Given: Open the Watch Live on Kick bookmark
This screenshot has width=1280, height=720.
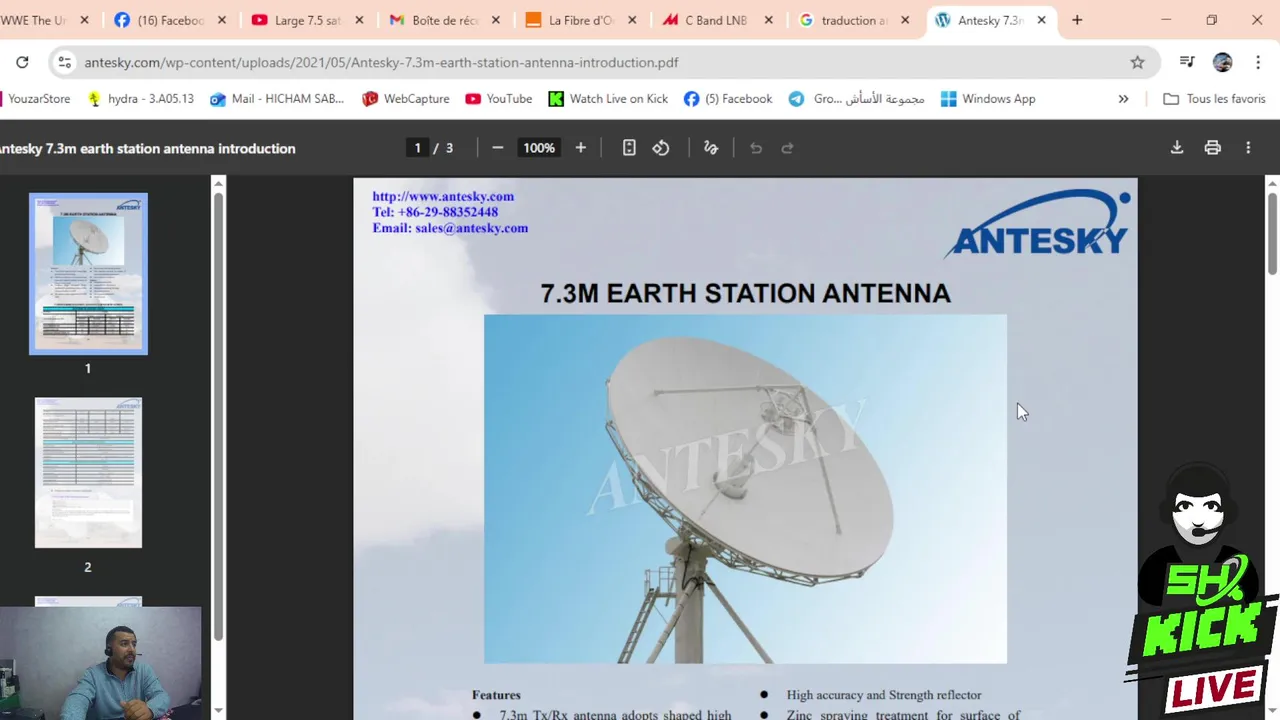Looking at the screenshot, I should 608,99.
